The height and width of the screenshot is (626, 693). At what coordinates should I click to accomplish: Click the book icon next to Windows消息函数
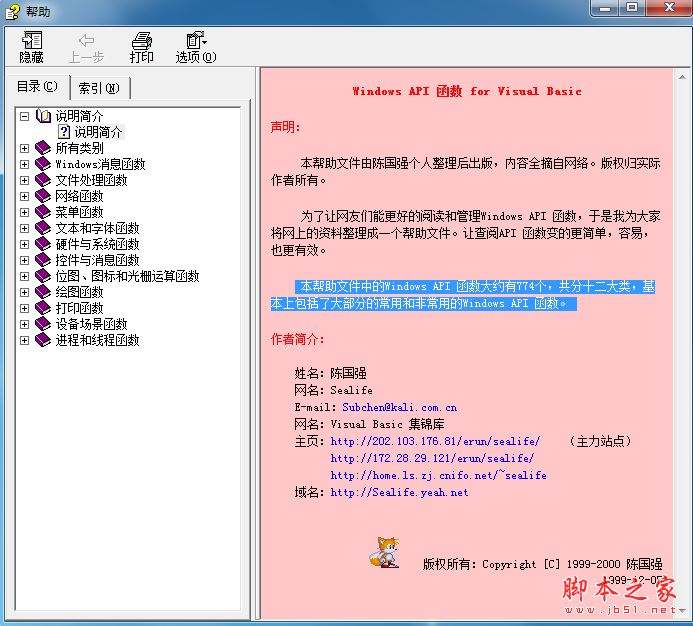[x=43, y=164]
